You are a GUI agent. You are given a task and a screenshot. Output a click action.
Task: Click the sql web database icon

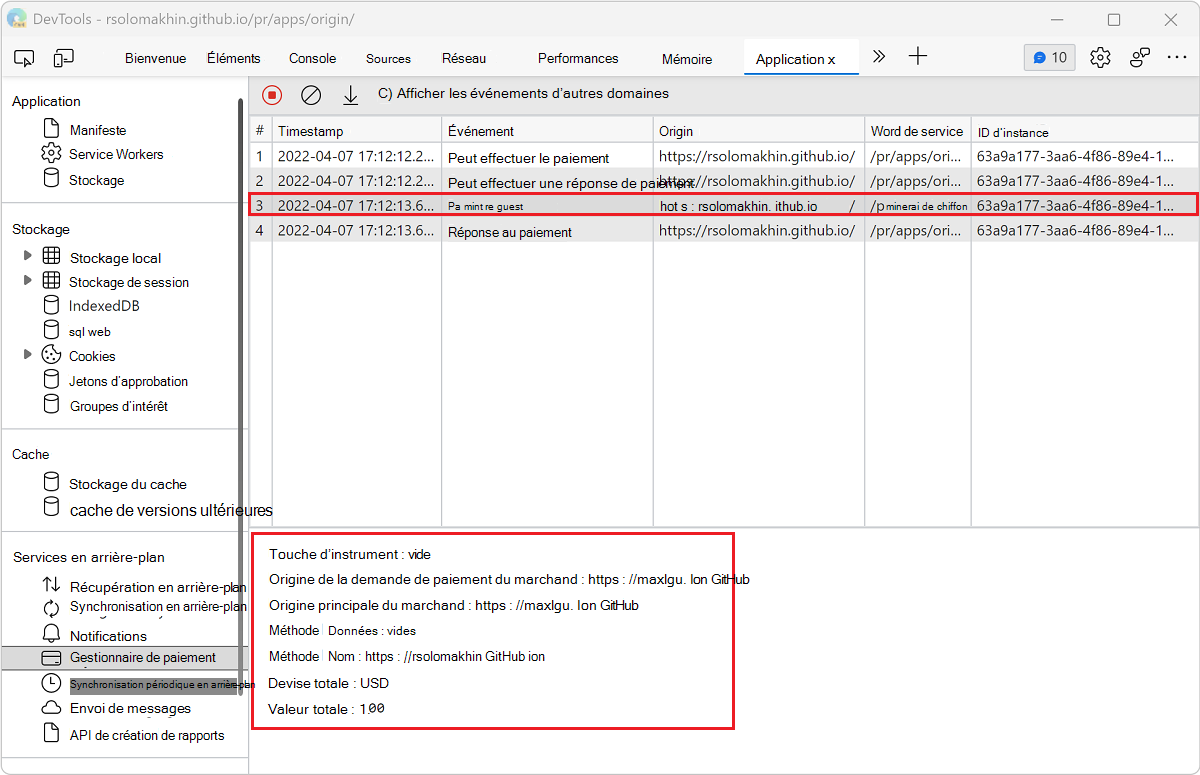tap(51, 330)
